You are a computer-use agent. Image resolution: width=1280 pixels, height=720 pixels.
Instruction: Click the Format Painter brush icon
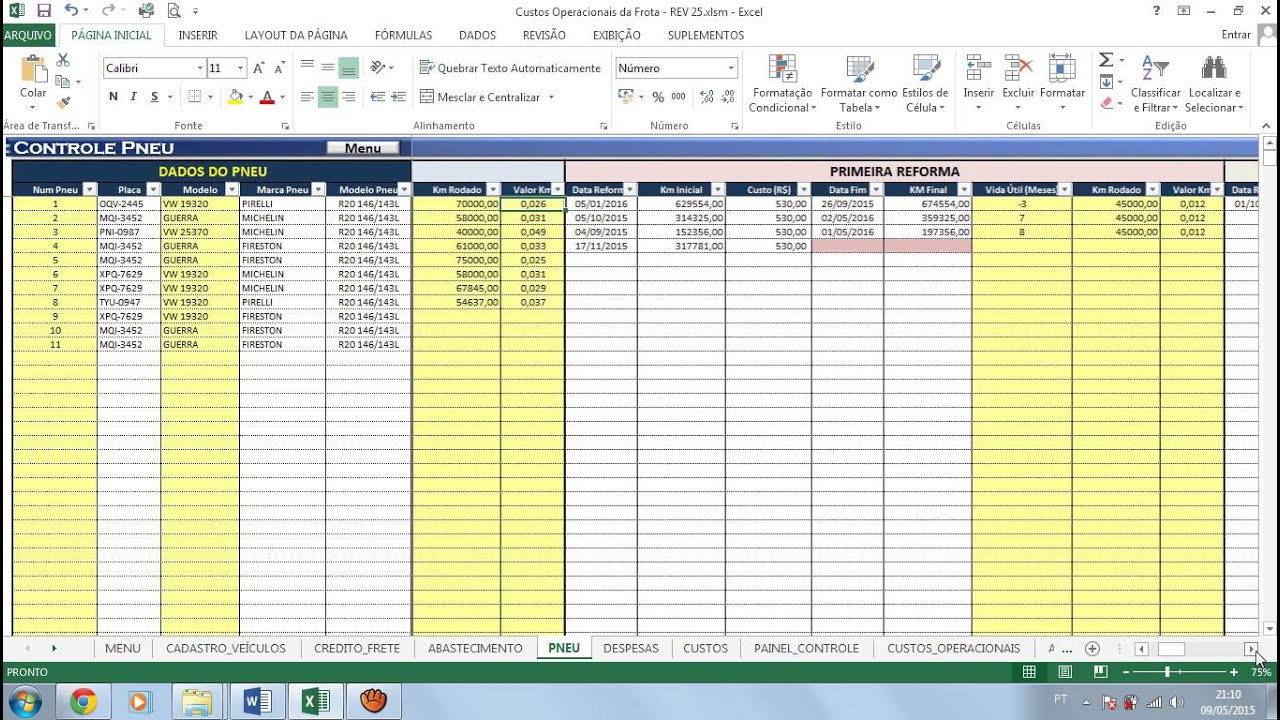pyautogui.click(x=63, y=102)
